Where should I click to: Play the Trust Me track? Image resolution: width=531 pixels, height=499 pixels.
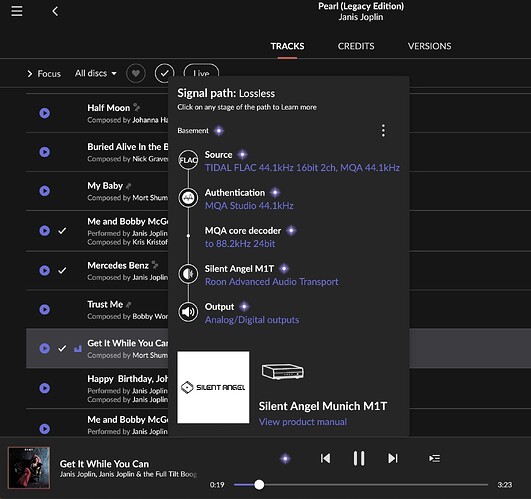pos(45,309)
